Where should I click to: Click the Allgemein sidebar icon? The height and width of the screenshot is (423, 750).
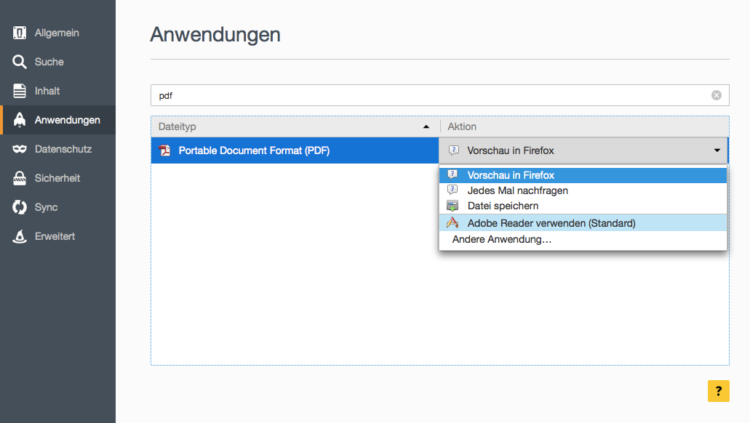[x=19, y=33]
